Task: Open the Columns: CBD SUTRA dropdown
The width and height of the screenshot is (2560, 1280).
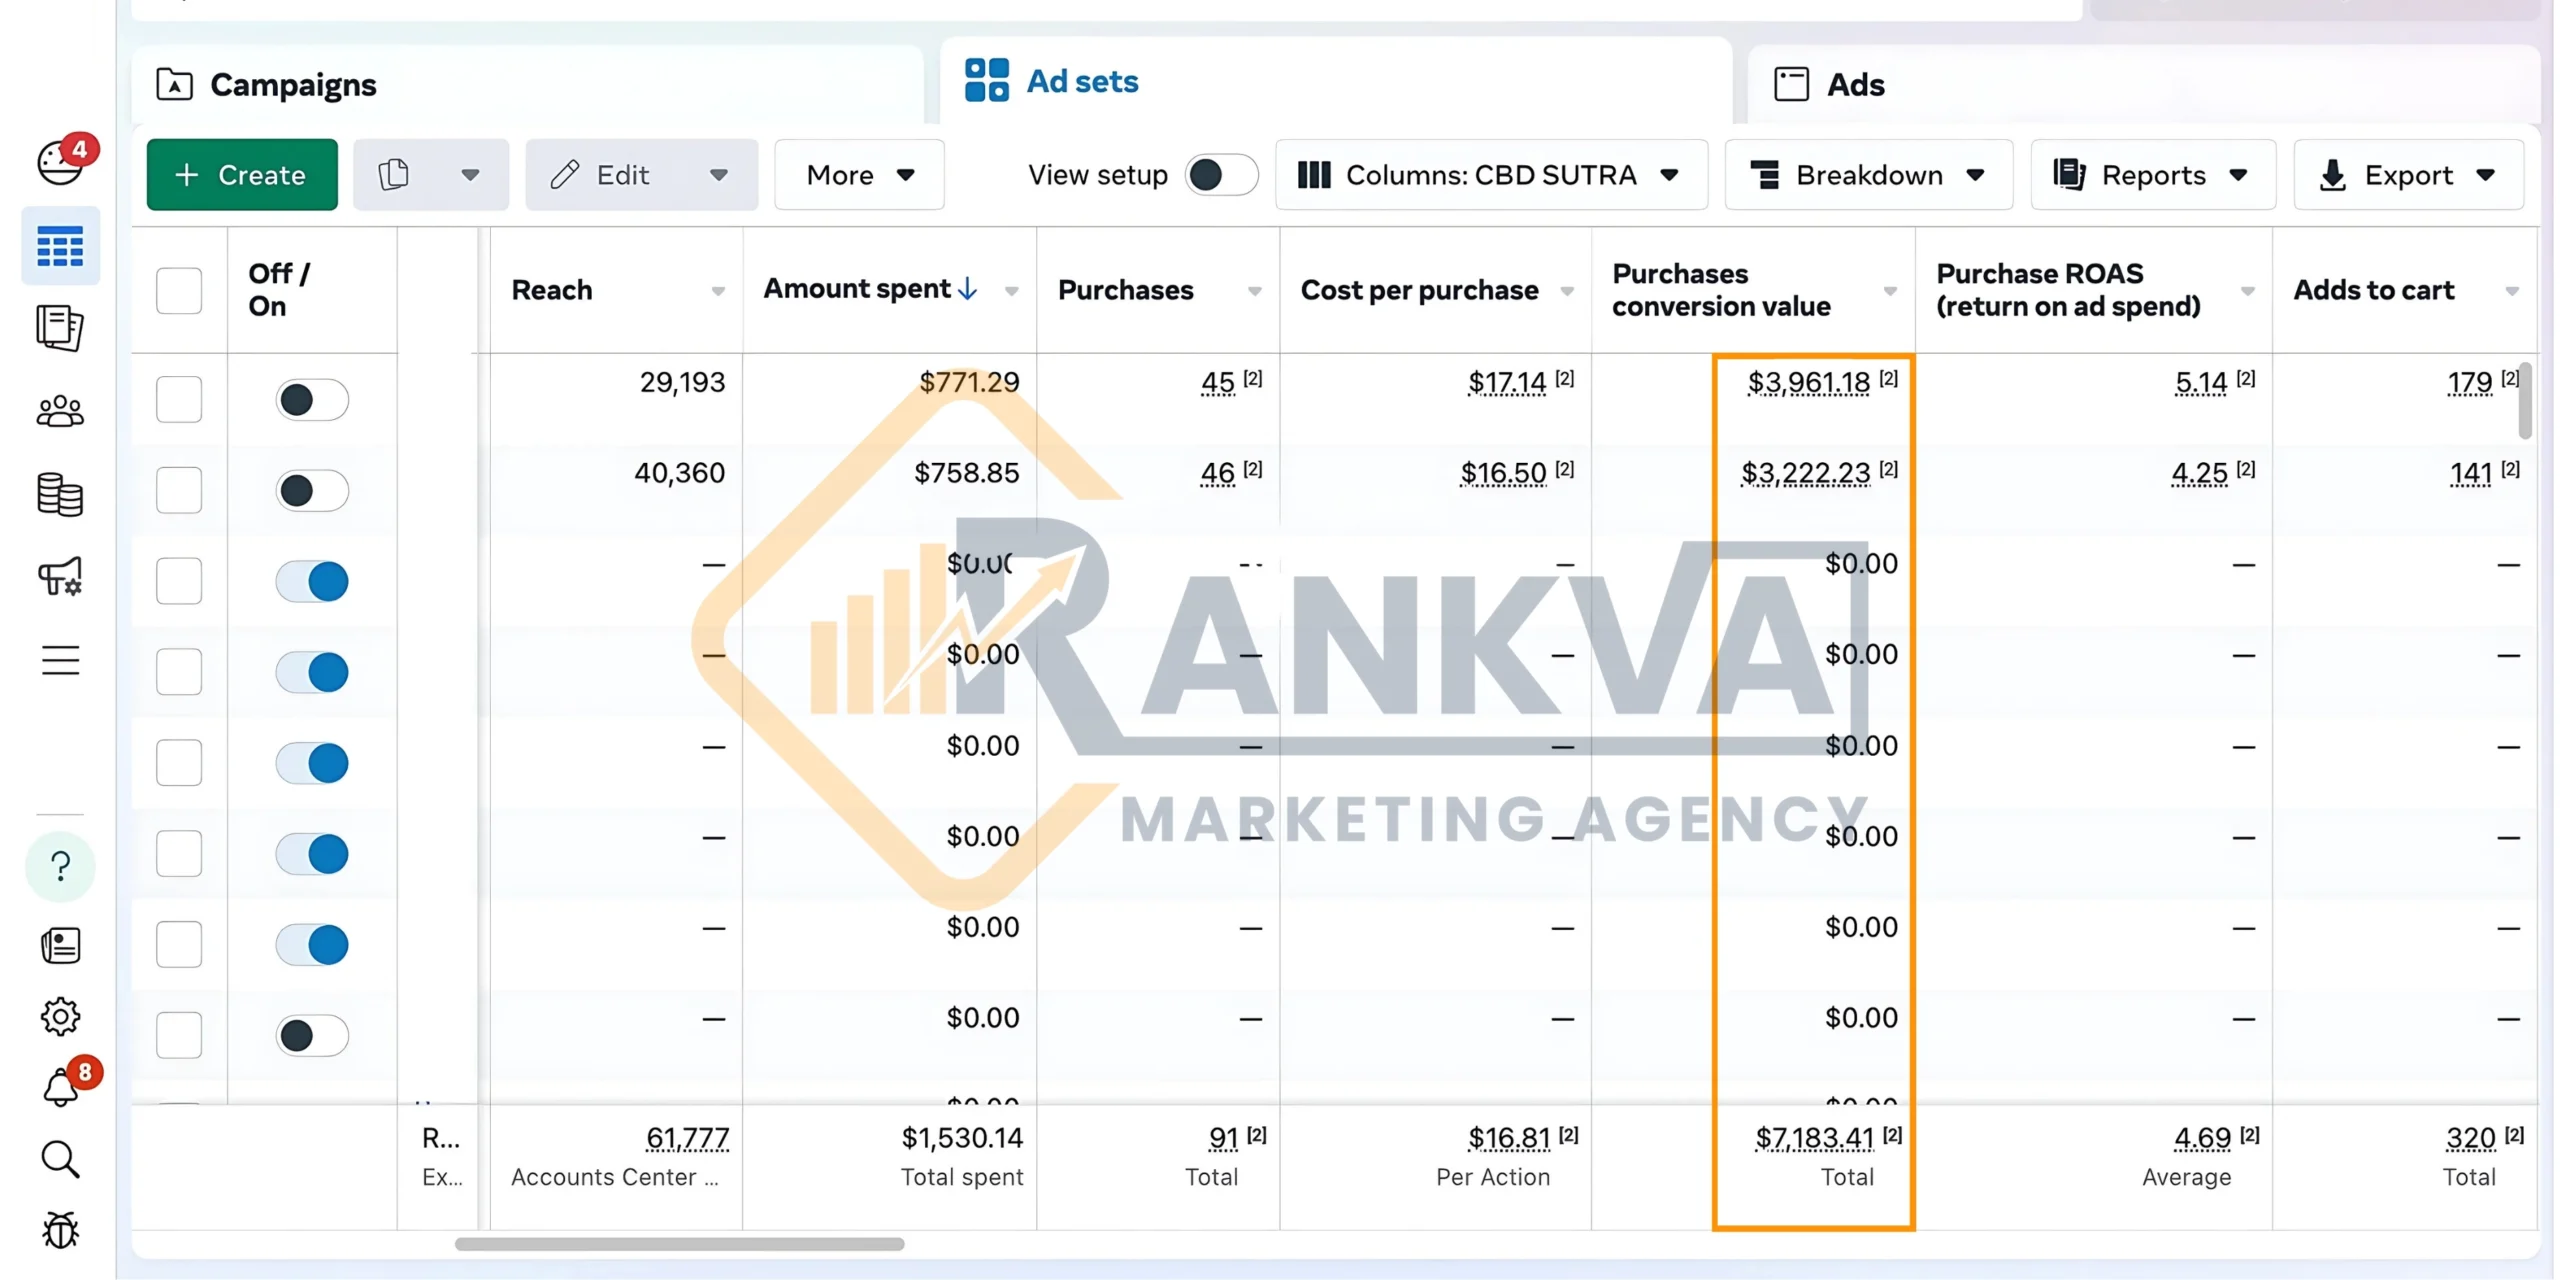Action: click(x=1489, y=174)
